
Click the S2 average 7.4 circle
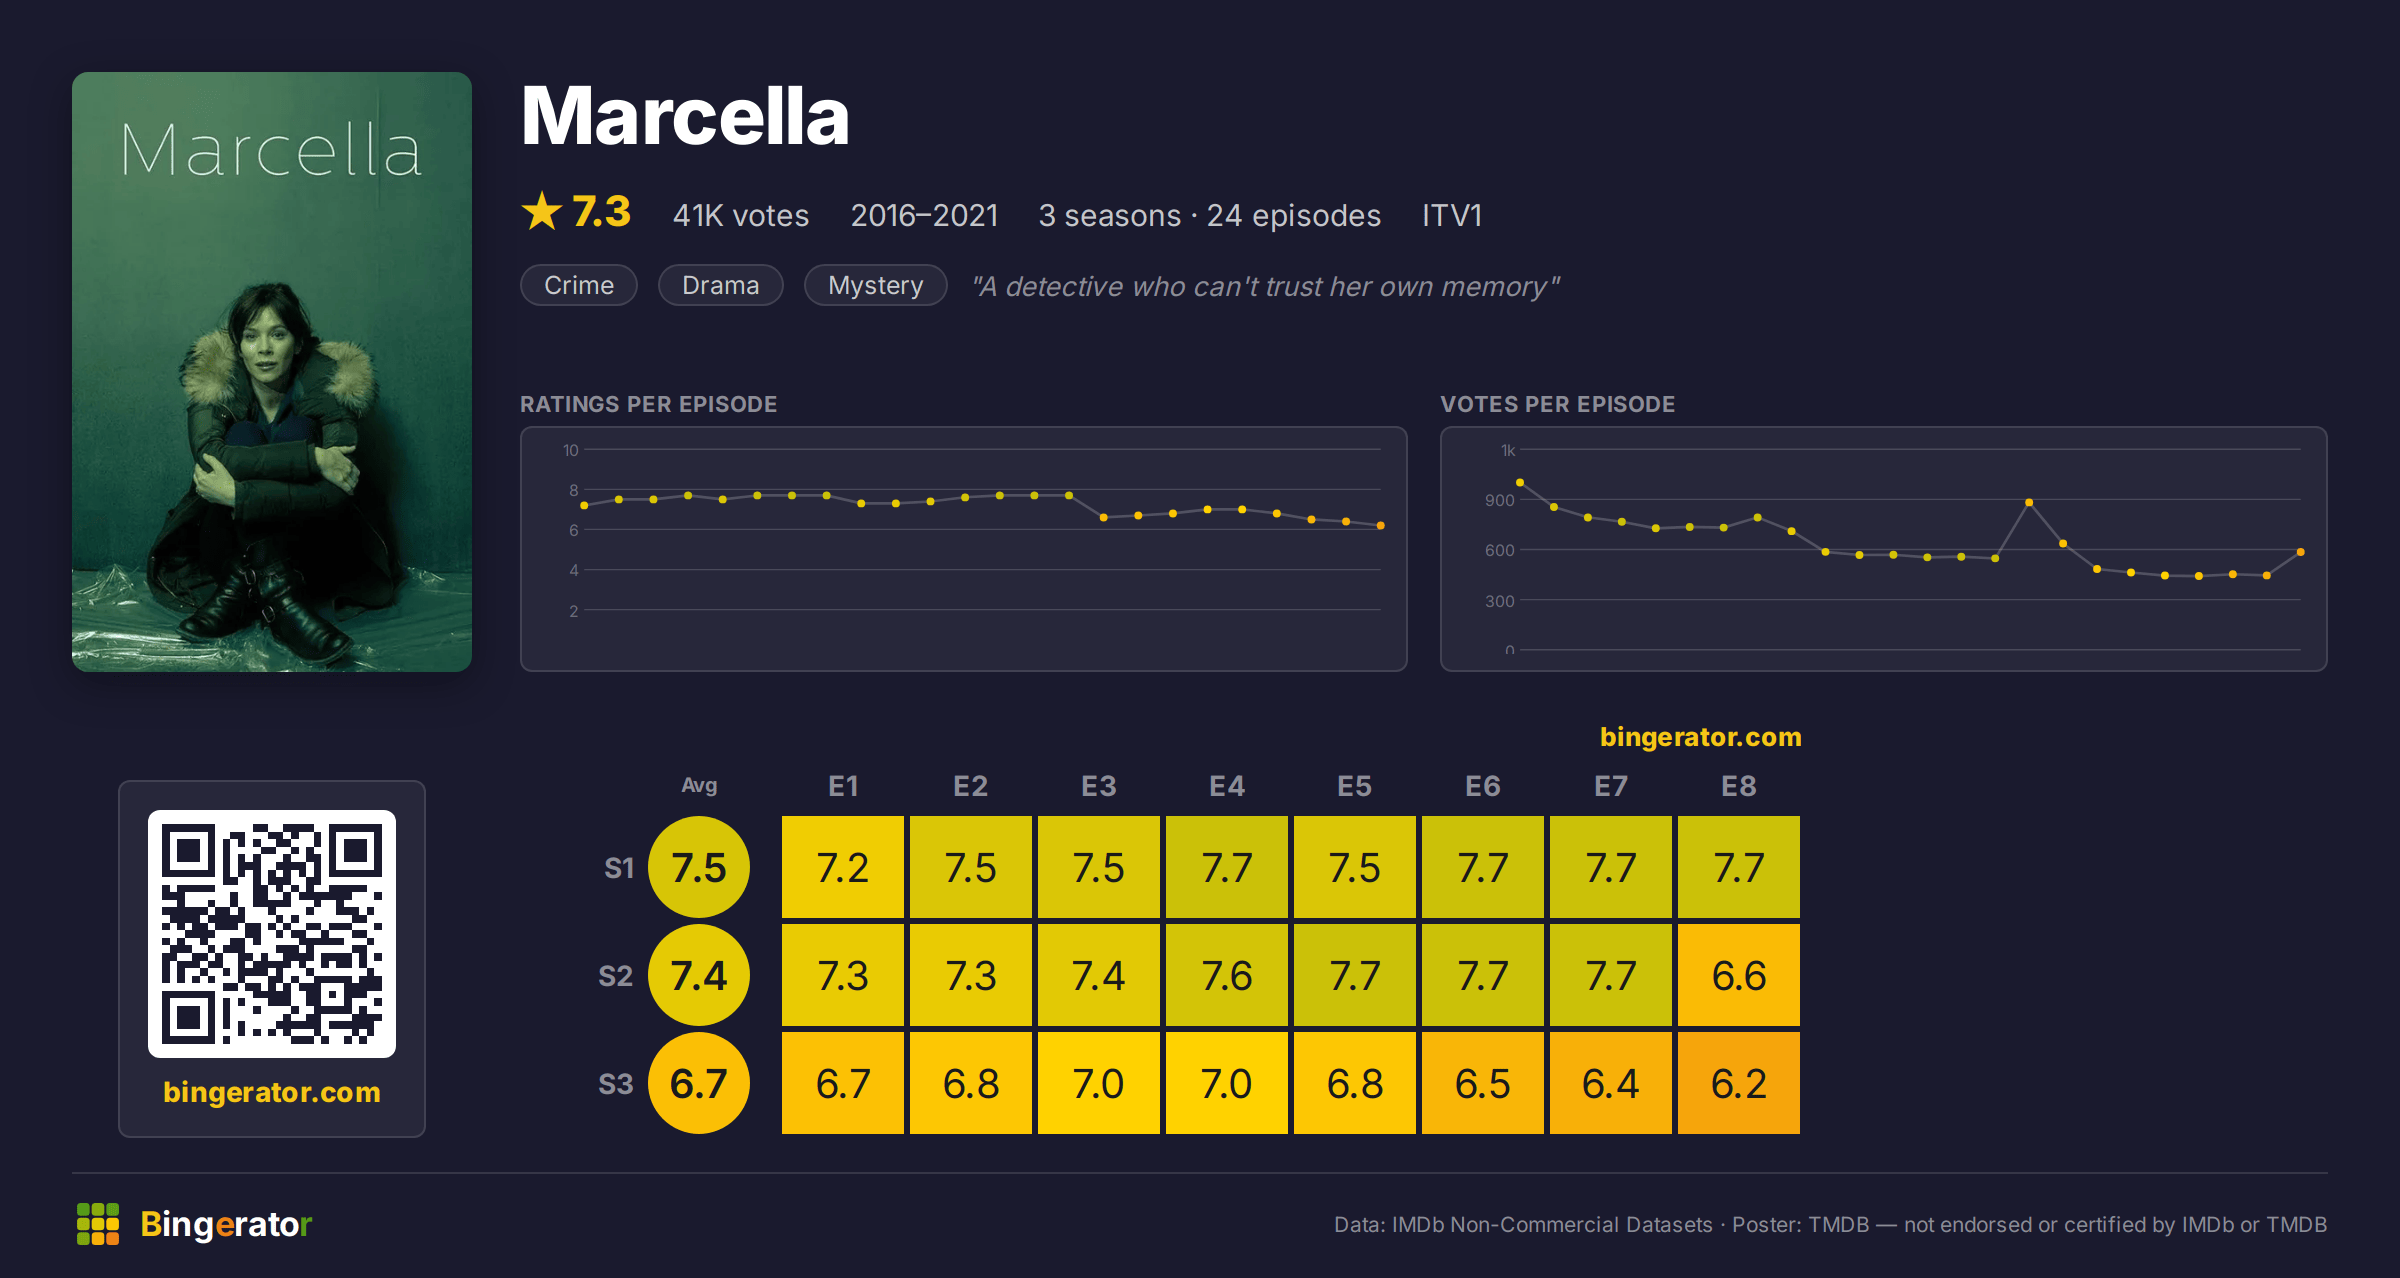click(699, 975)
